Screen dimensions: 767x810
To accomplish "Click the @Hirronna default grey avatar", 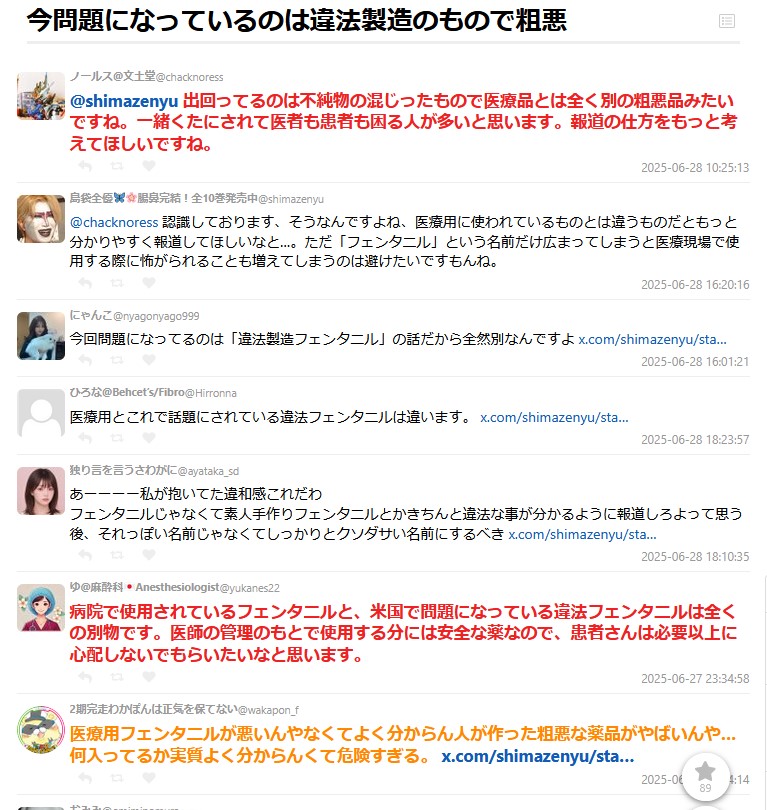I will tap(41, 413).
